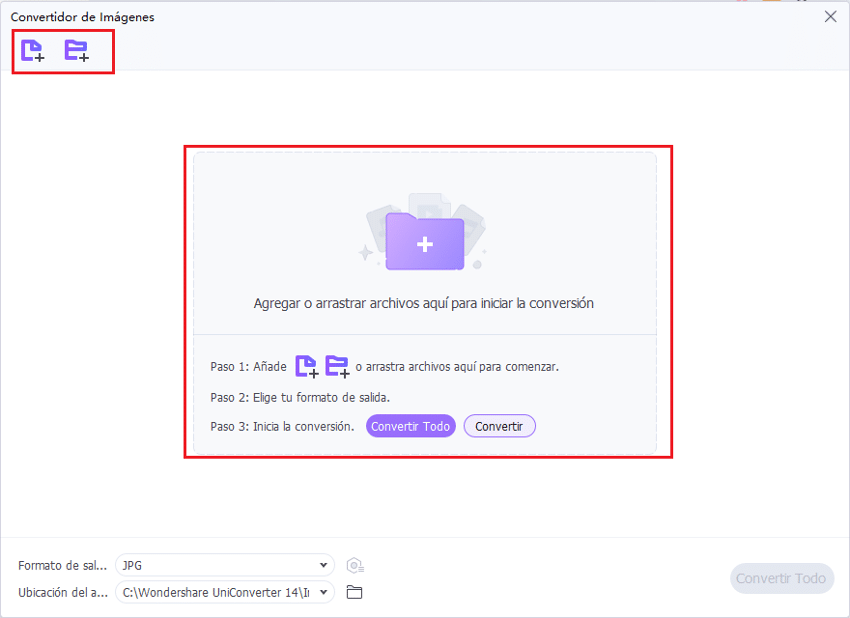Click the 'Ubicación del a...' label

(62, 592)
